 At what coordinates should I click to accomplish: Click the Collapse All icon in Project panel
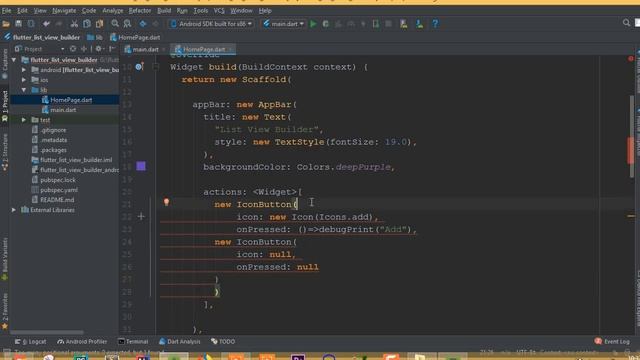pyautogui.click(x=84, y=49)
